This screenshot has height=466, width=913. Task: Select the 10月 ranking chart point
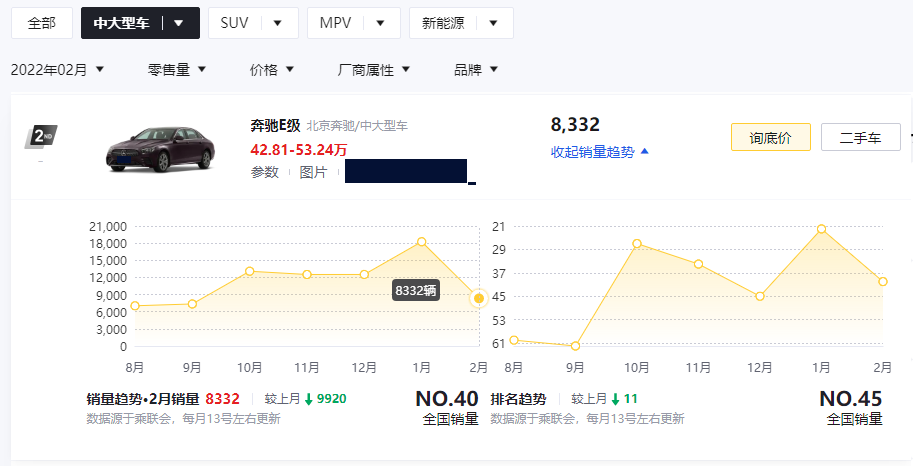tap(637, 243)
